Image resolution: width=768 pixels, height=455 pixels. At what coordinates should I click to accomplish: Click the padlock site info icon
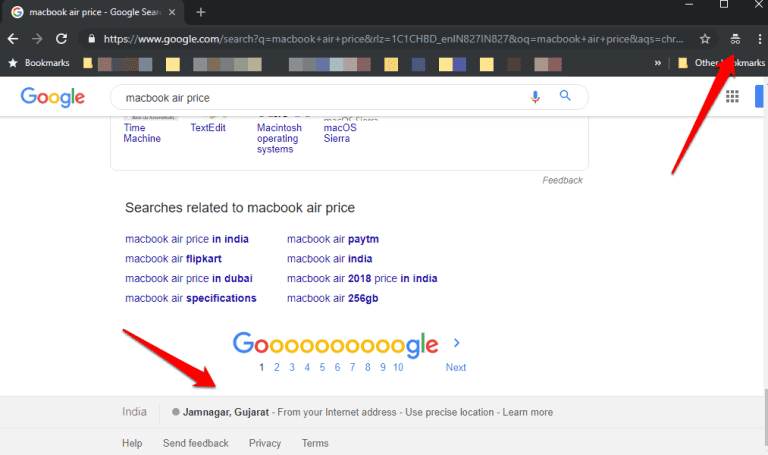coord(91,39)
